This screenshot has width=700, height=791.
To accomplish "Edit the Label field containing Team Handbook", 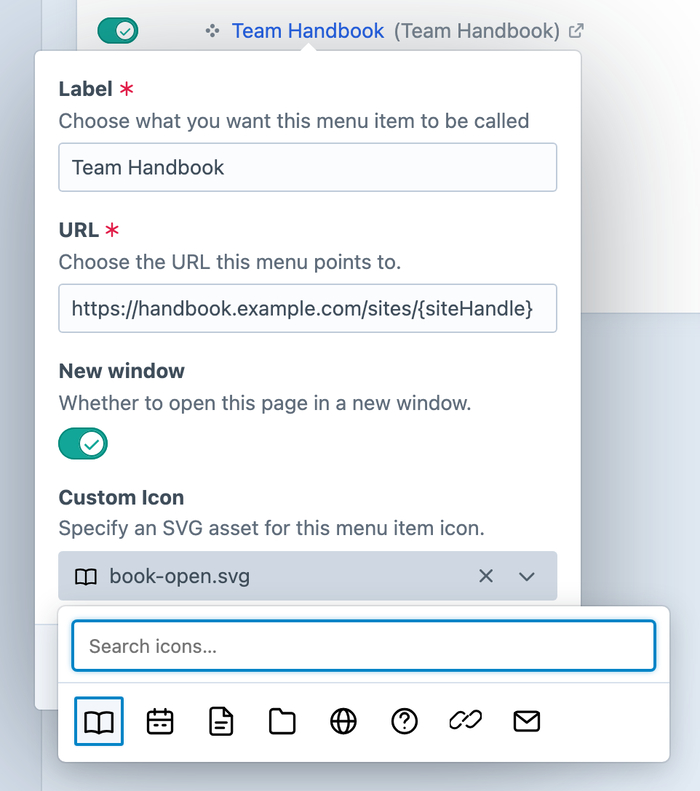I will click(x=308, y=167).
